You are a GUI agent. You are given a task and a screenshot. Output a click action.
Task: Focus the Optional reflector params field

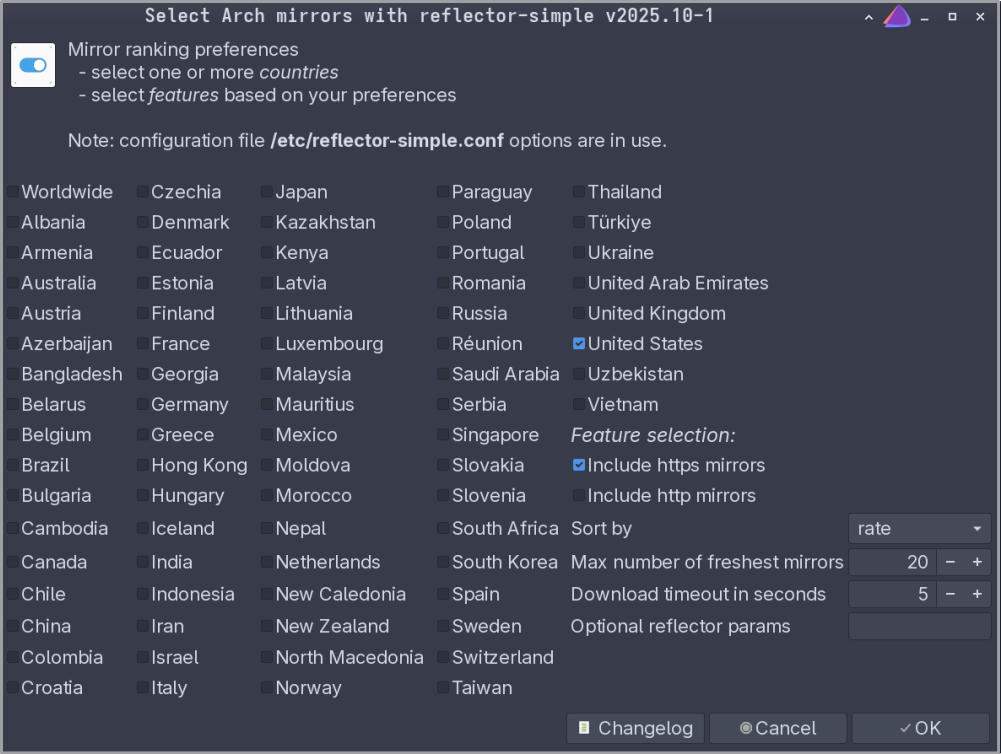[919, 626]
